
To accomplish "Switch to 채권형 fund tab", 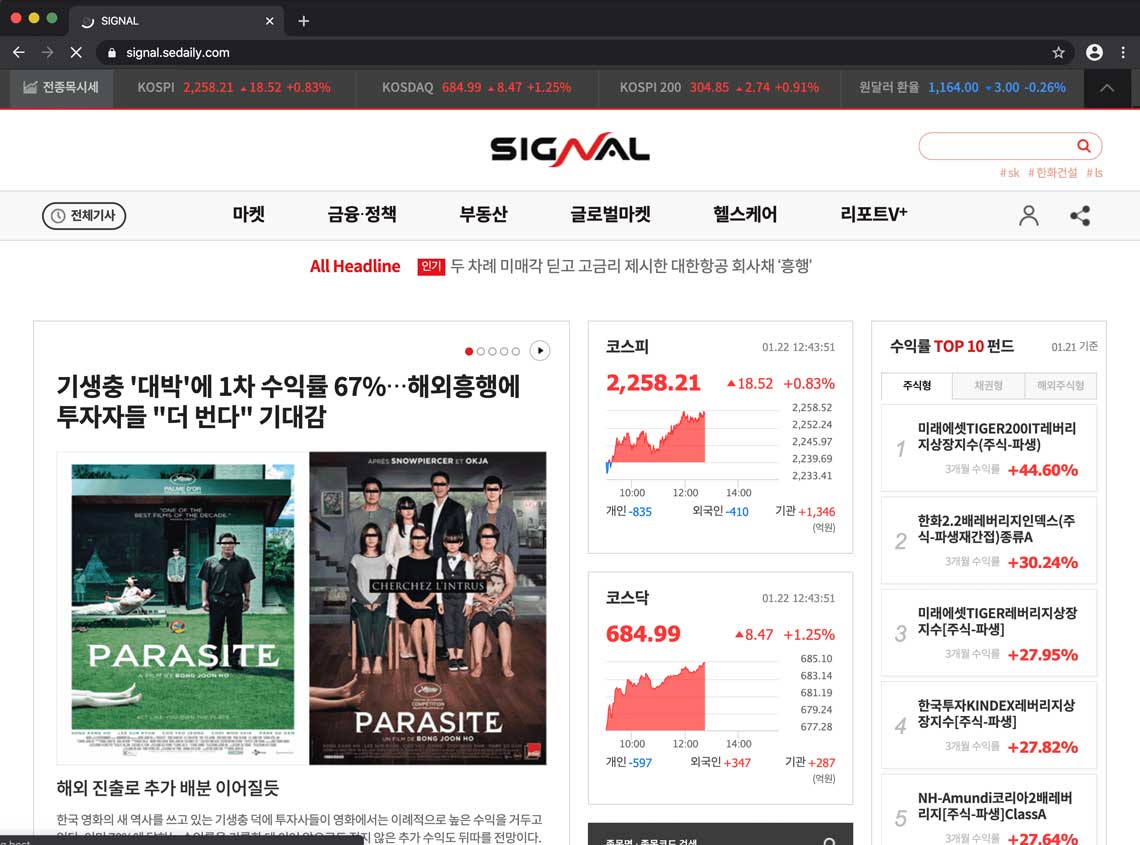I will pyautogui.click(x=988, y=385).
